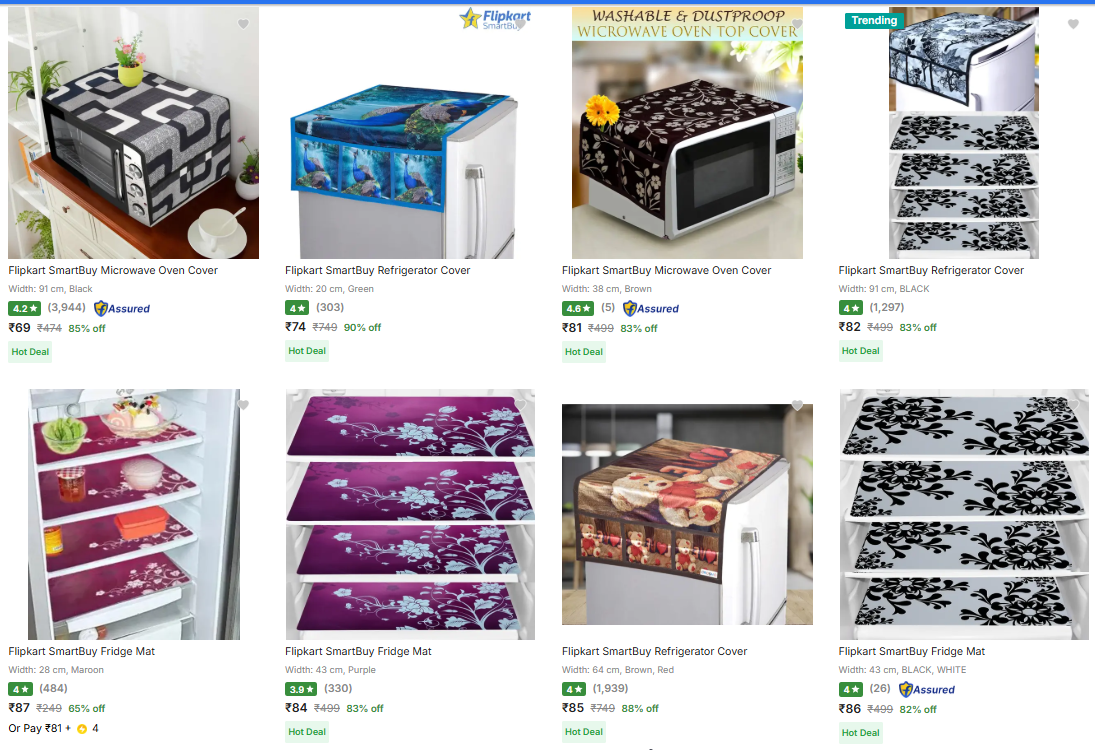Image resolution: width=1095 pixels, height=750 pixels.
Task: Click Hot Deal label under ₹69 price
Action: click(30, 352)
